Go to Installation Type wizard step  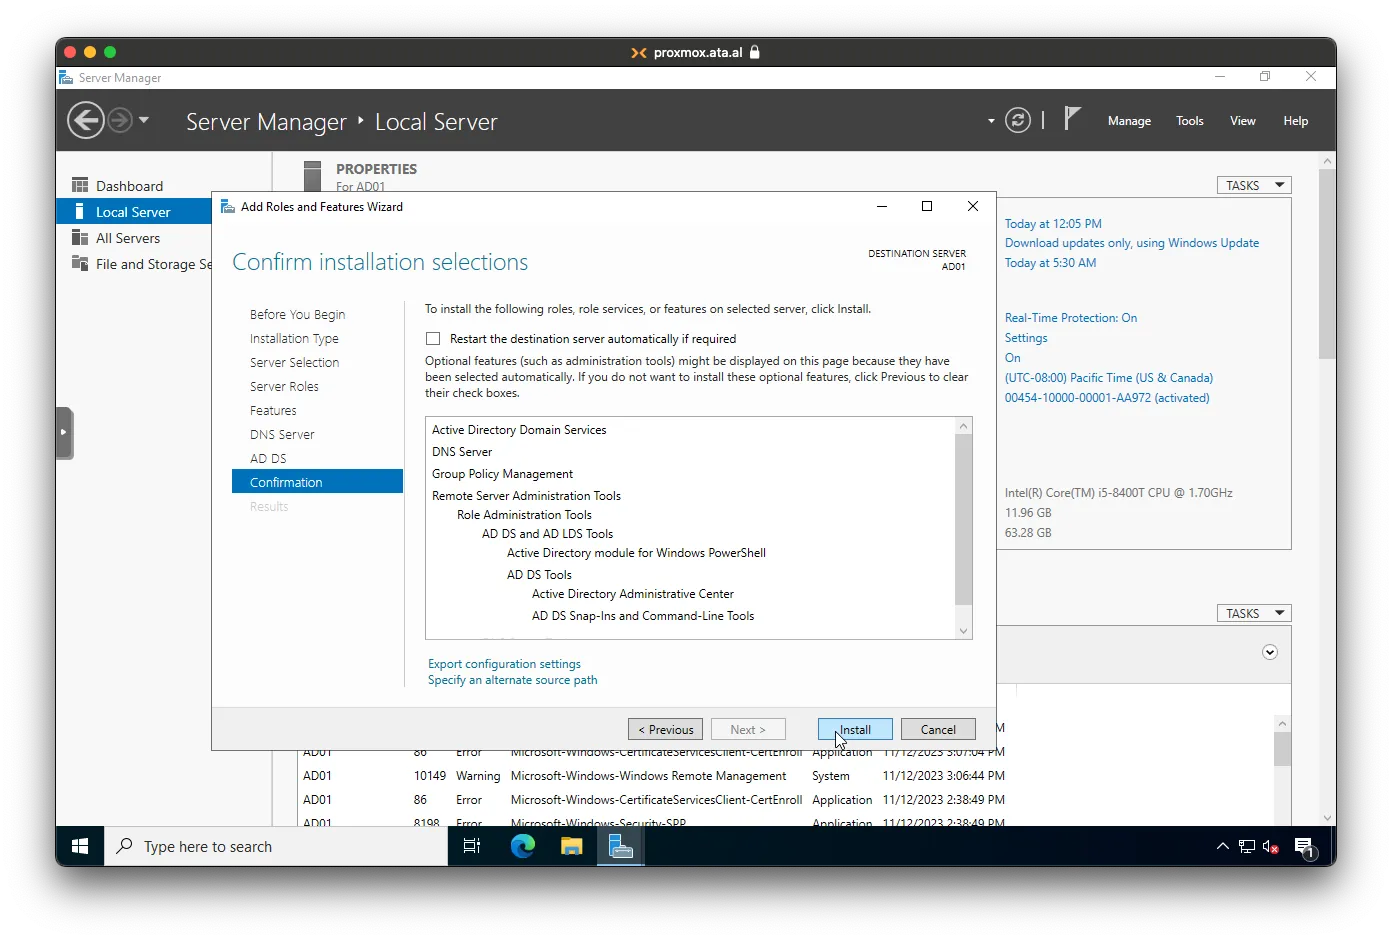tap(294, 338)
